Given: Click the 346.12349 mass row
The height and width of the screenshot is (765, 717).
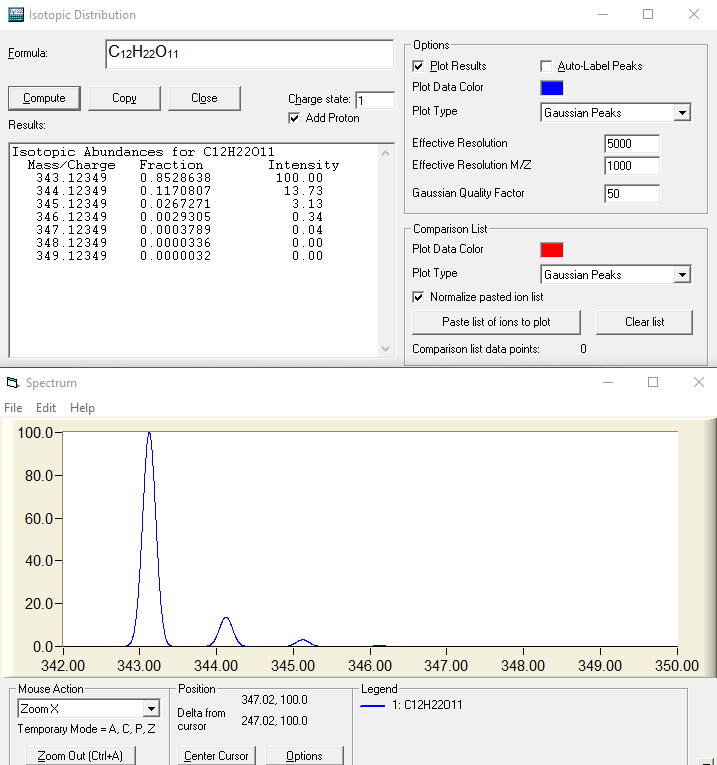Looking at the screenshot, I should [x=179, y=217].
